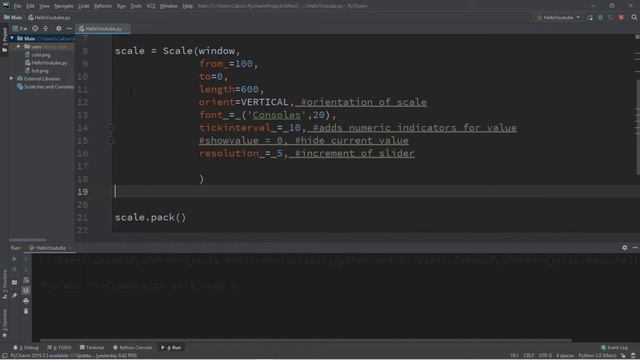The width and height of the screenshot is (640, 360).
Task: Open the VCS menu
Action: (x=151, y=6)
